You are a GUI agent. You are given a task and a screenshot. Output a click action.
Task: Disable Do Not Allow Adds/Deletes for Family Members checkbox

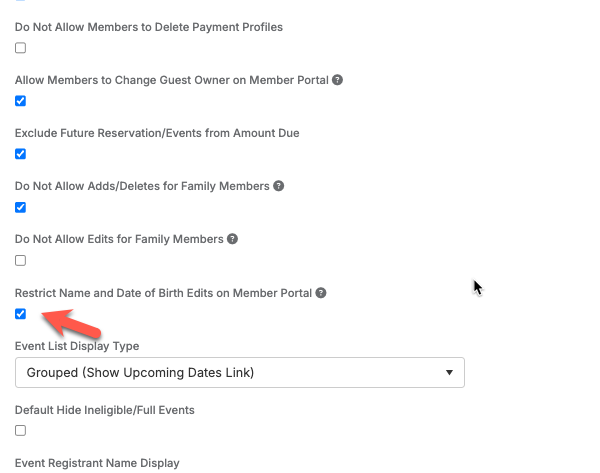click(x=21, y=208)
